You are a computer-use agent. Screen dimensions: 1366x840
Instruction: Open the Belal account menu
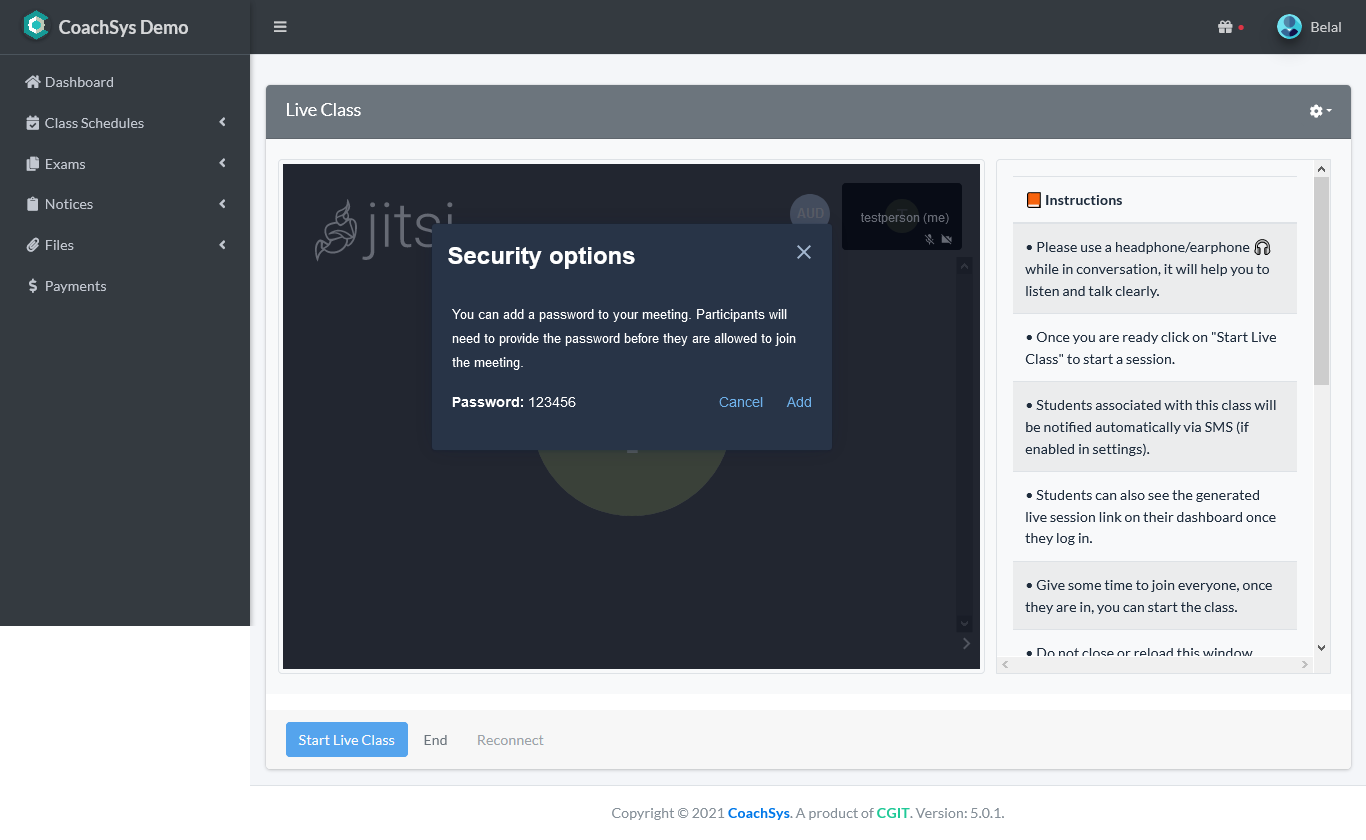[1310, 27]
